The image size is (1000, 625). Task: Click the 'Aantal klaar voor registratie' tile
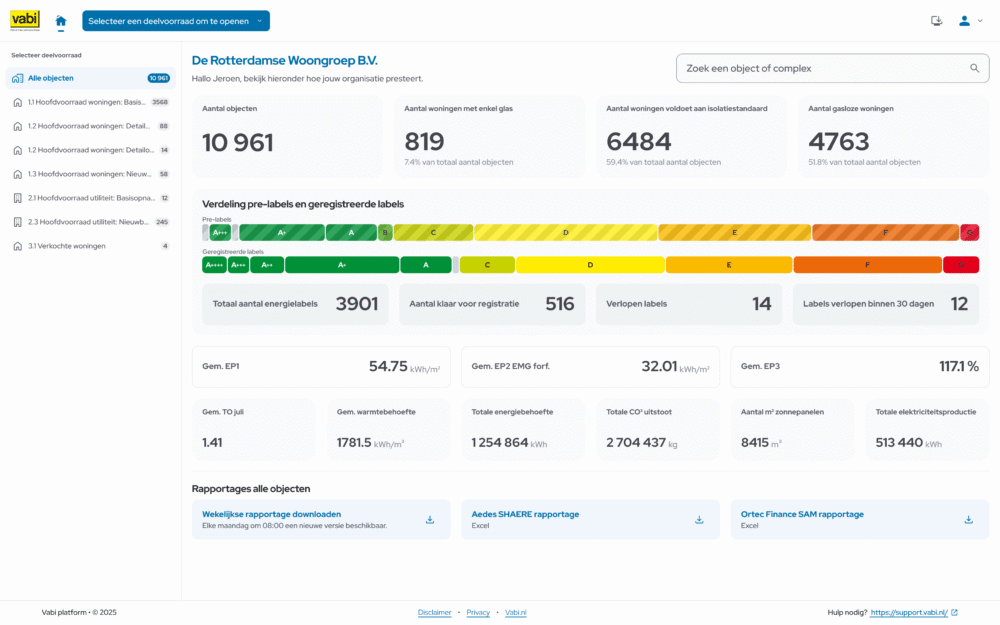[x=492, y=304]
